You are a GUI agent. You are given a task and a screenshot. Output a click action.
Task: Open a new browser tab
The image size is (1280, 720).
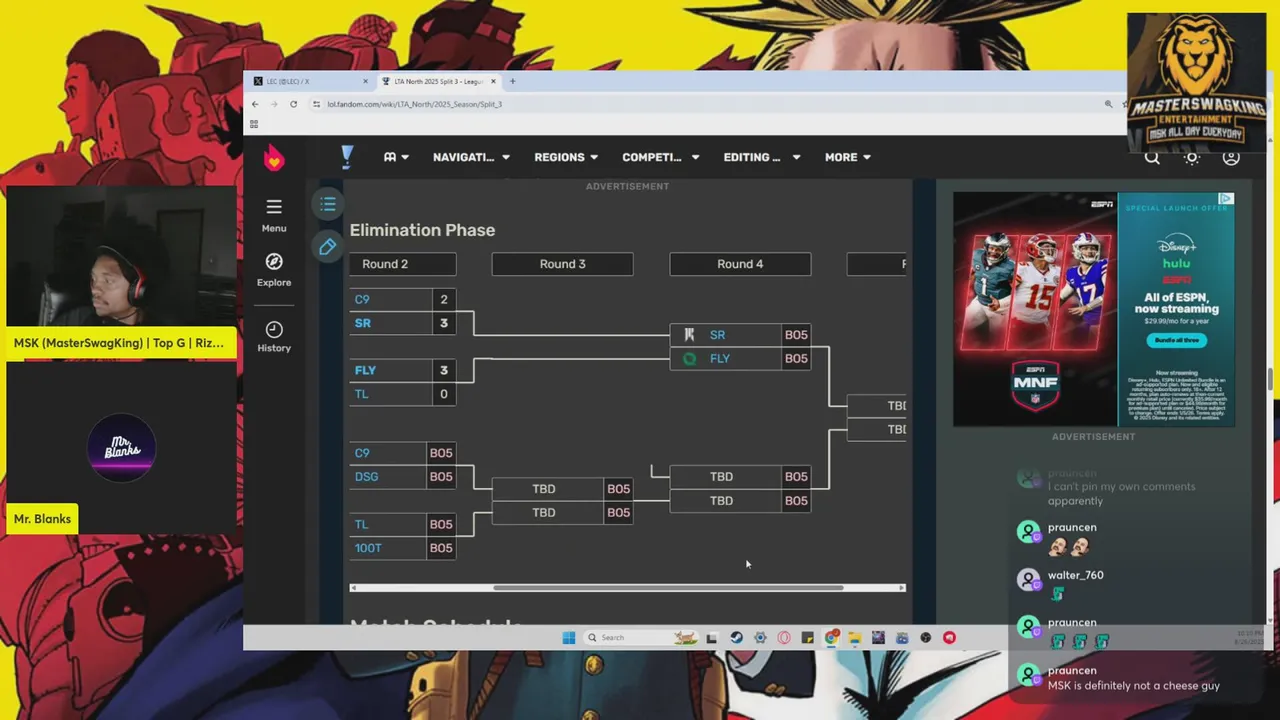512,81
